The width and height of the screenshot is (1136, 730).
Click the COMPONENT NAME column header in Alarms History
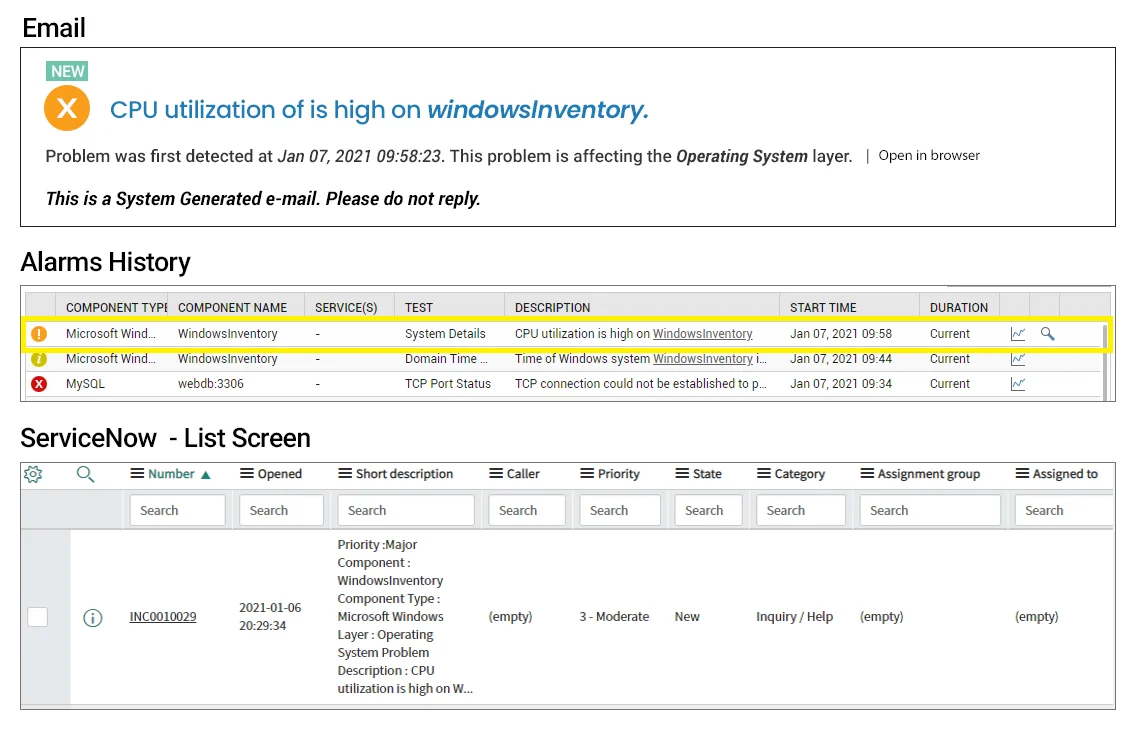click(233, 308)
